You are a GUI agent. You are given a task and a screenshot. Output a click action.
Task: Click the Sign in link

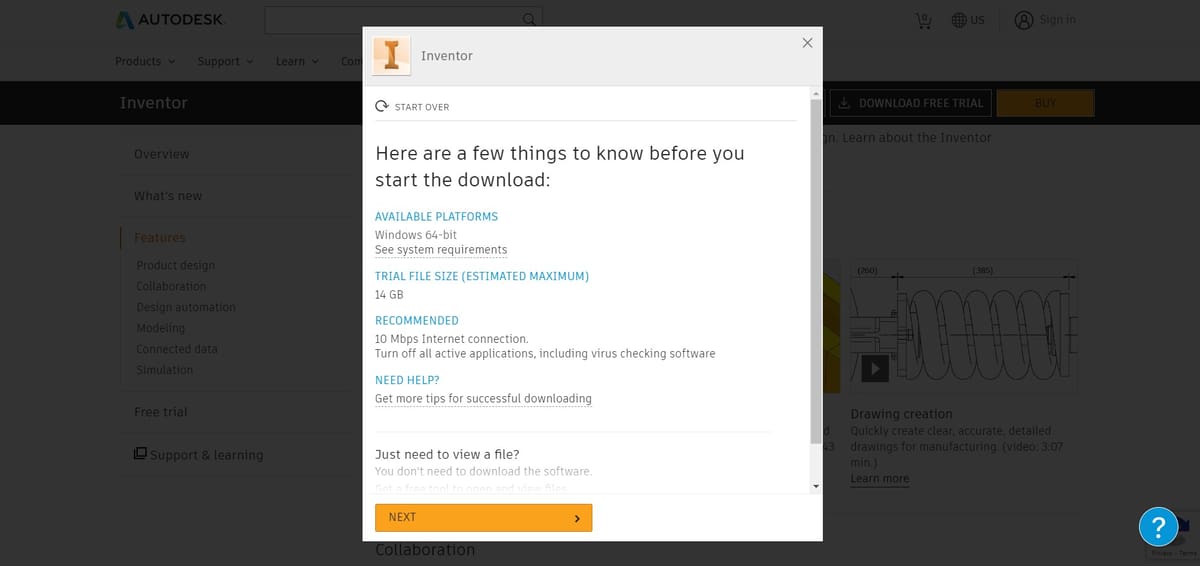[x=1057, y=20]
